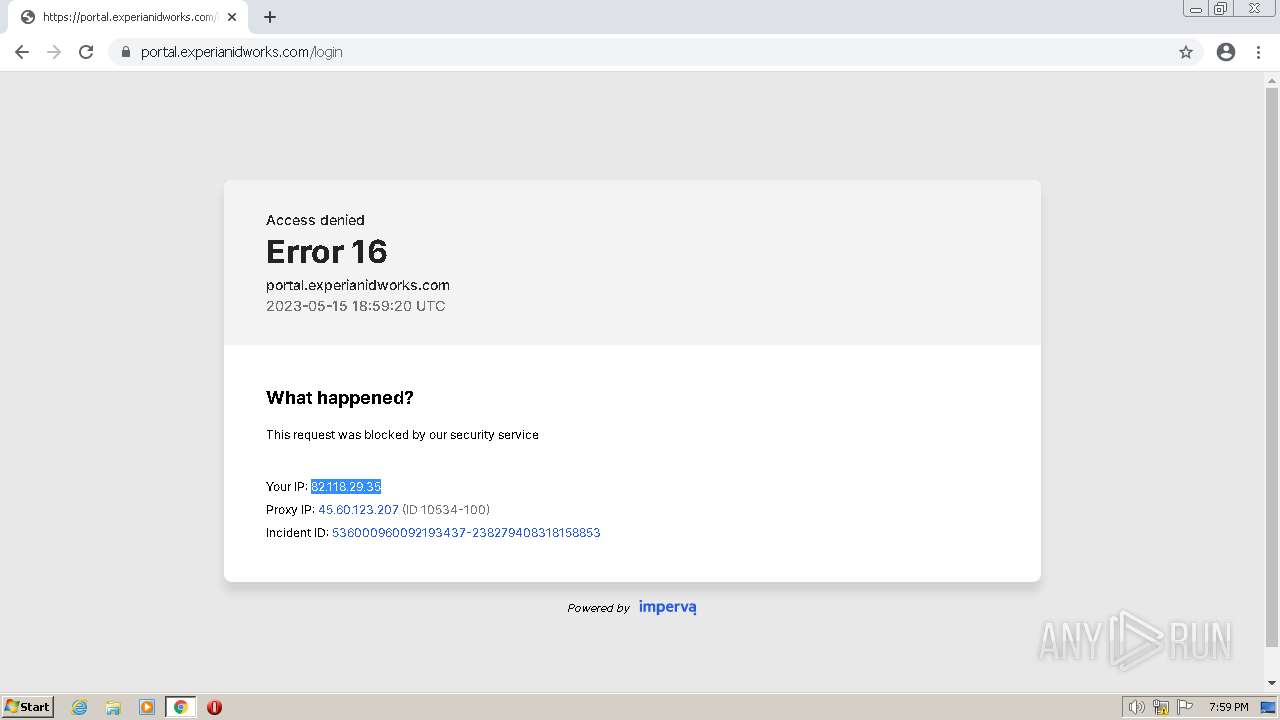Go back with the browser back arrow
Viewport: 1280px width, 720px height.
22,52
